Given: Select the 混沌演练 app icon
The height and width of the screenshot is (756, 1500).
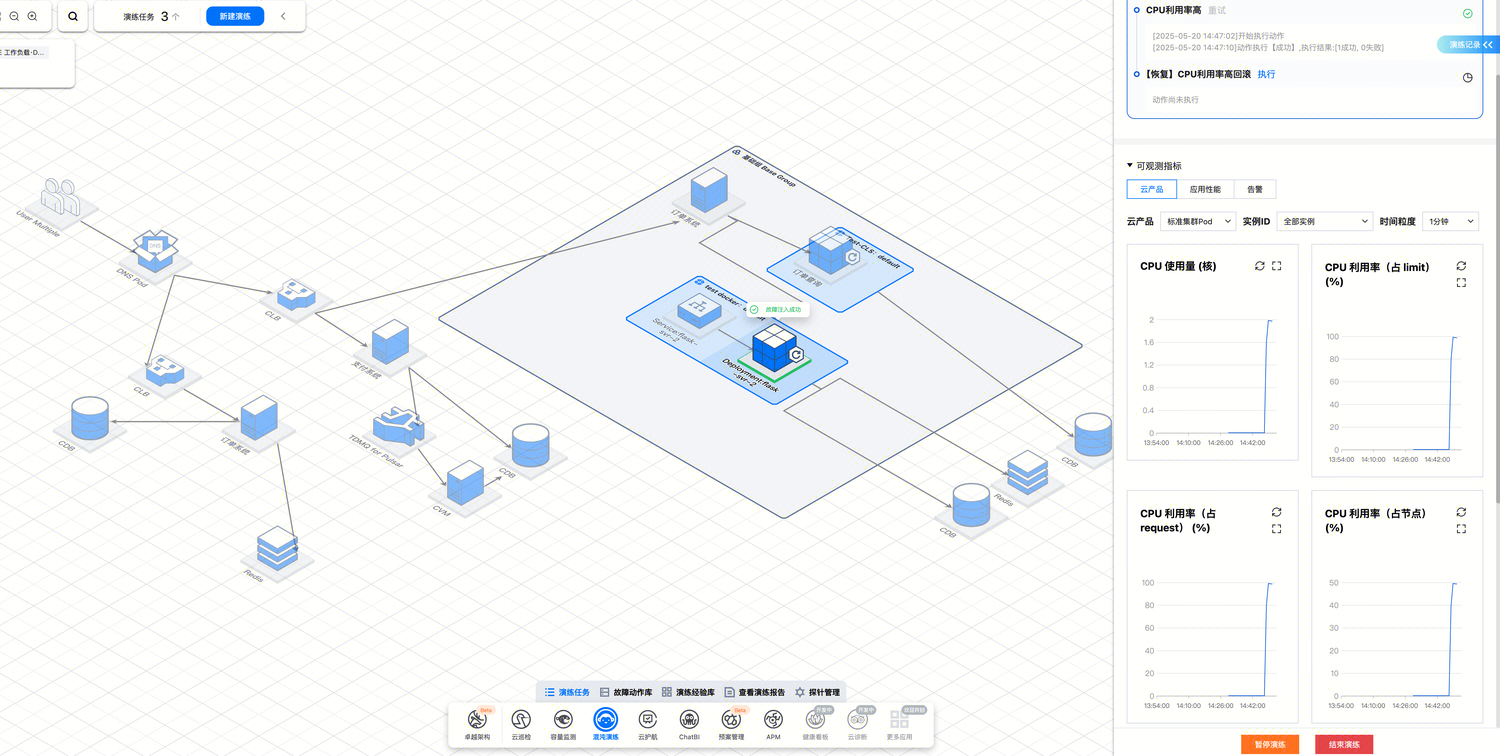Looking at the screenshot, I should [x=605, y=724].
